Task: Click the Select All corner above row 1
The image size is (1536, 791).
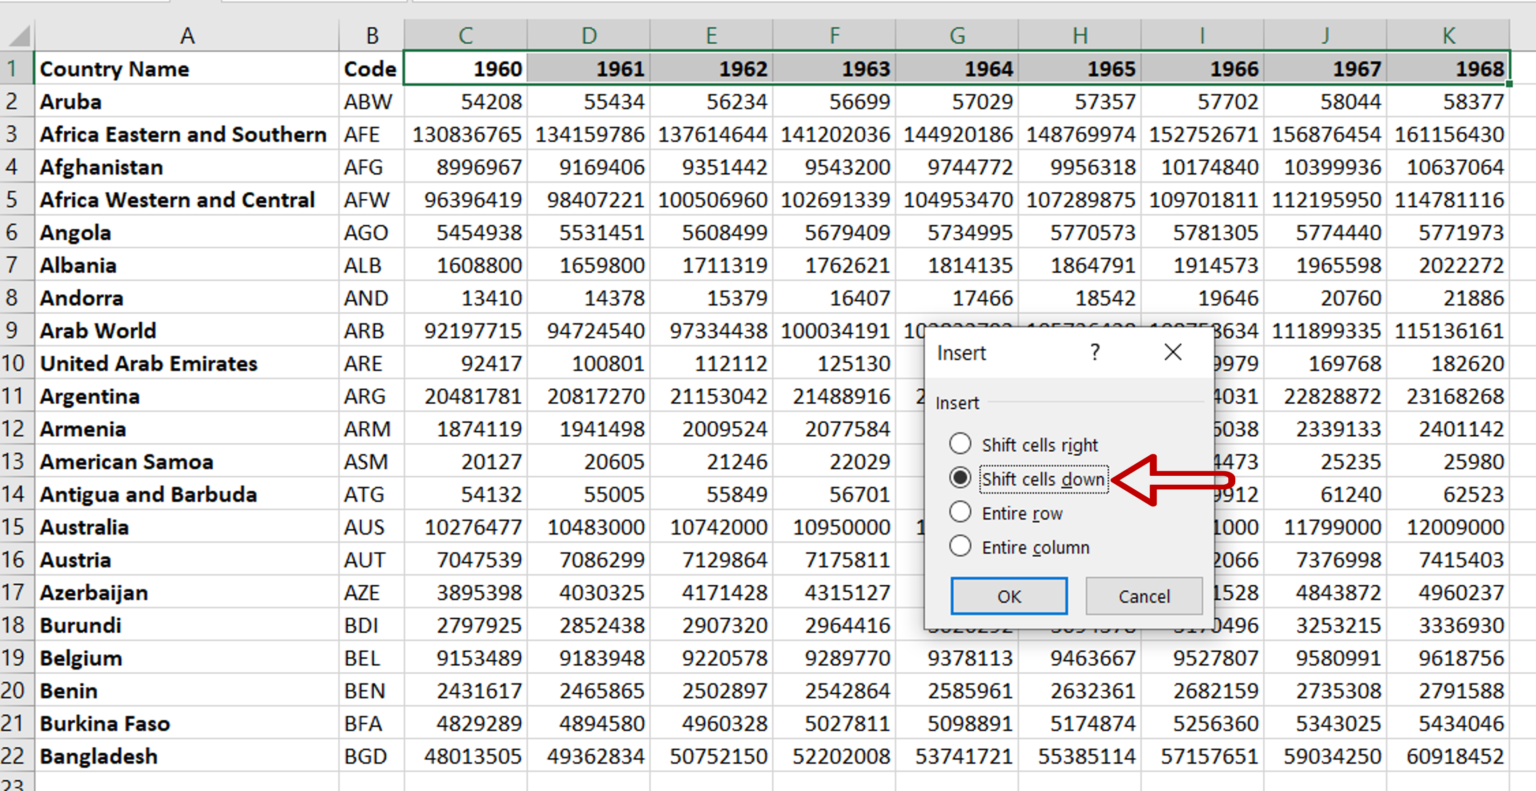Action: click(x=16, y=34)
